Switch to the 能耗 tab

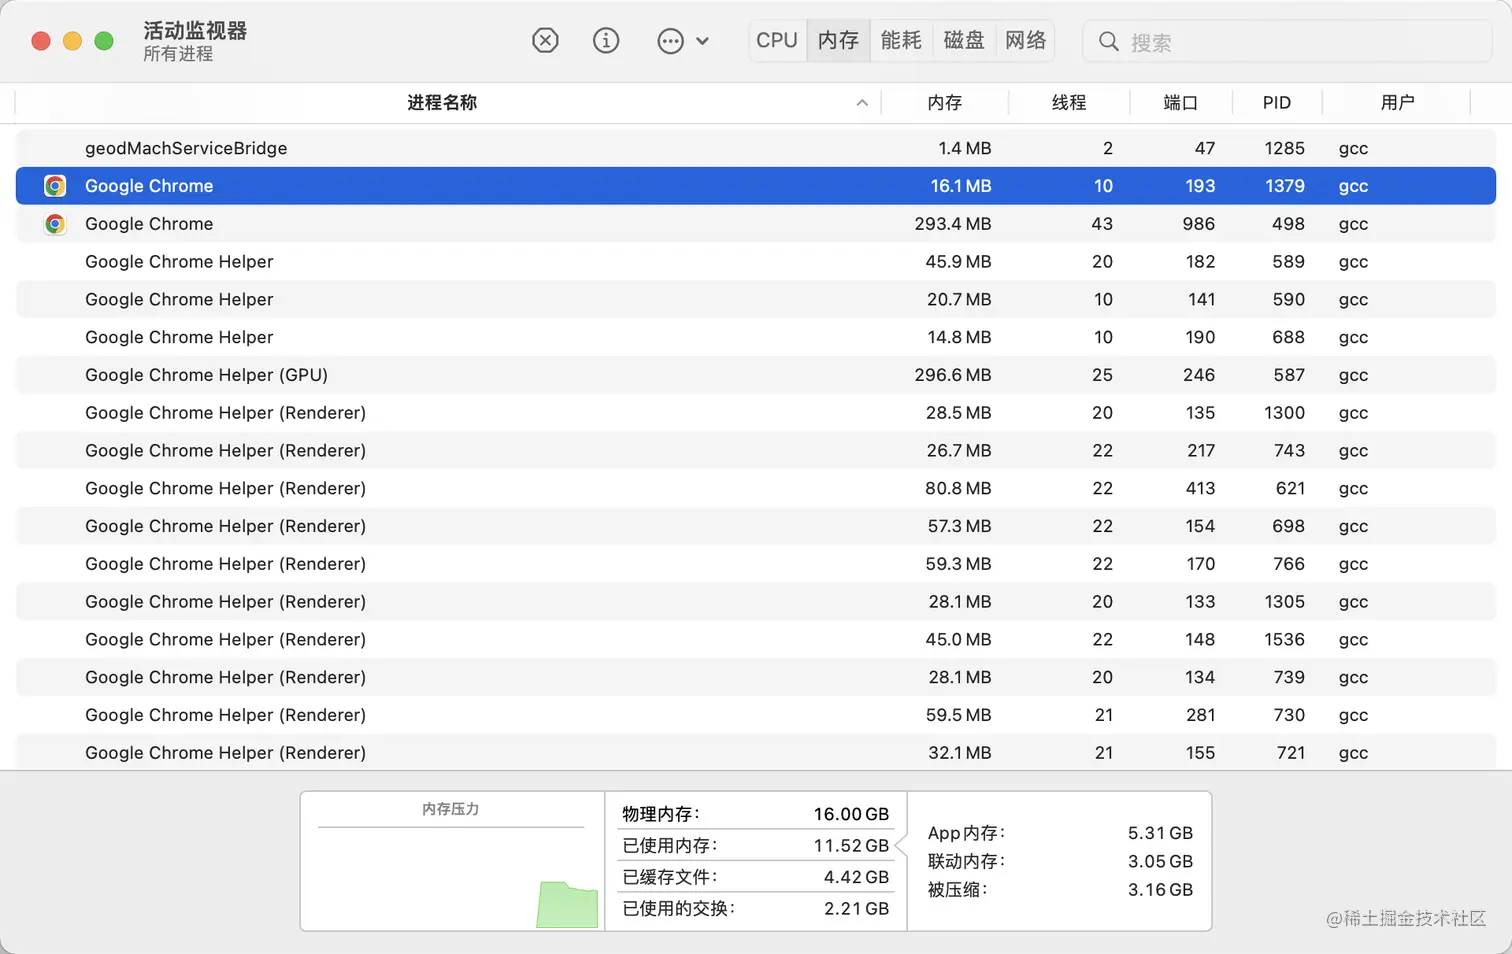[x=901, y=40]
